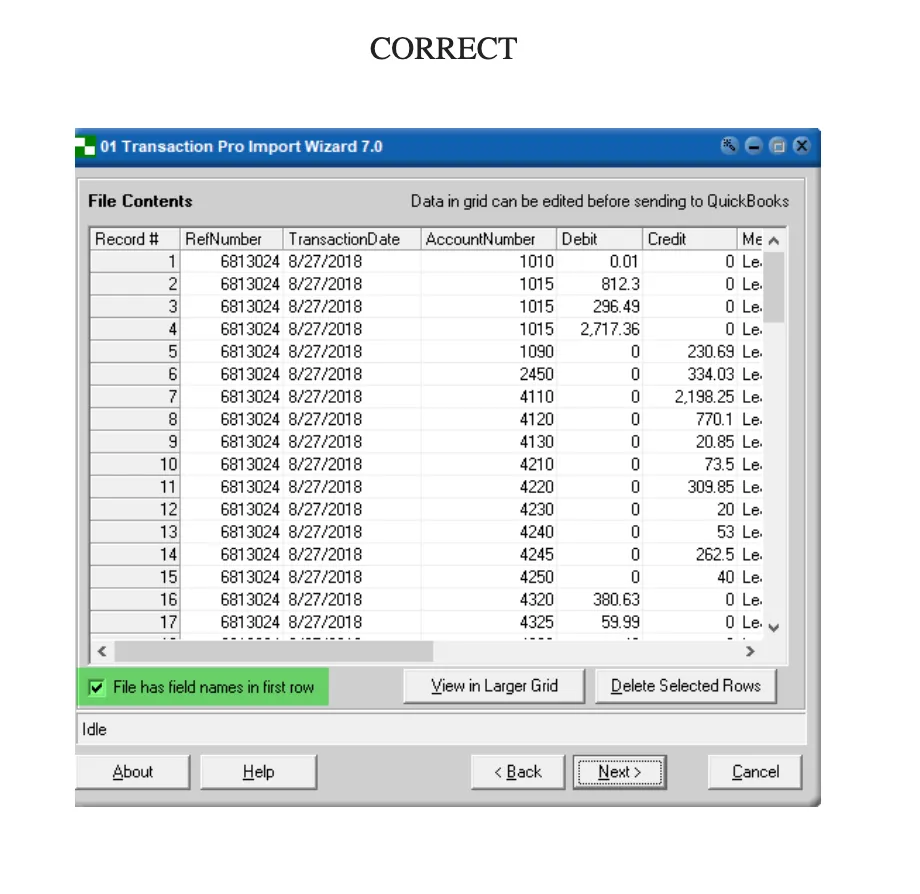This screenshot has height=894, width=920.
Task: Click the RefNumber column header
Action: (231, 239)
